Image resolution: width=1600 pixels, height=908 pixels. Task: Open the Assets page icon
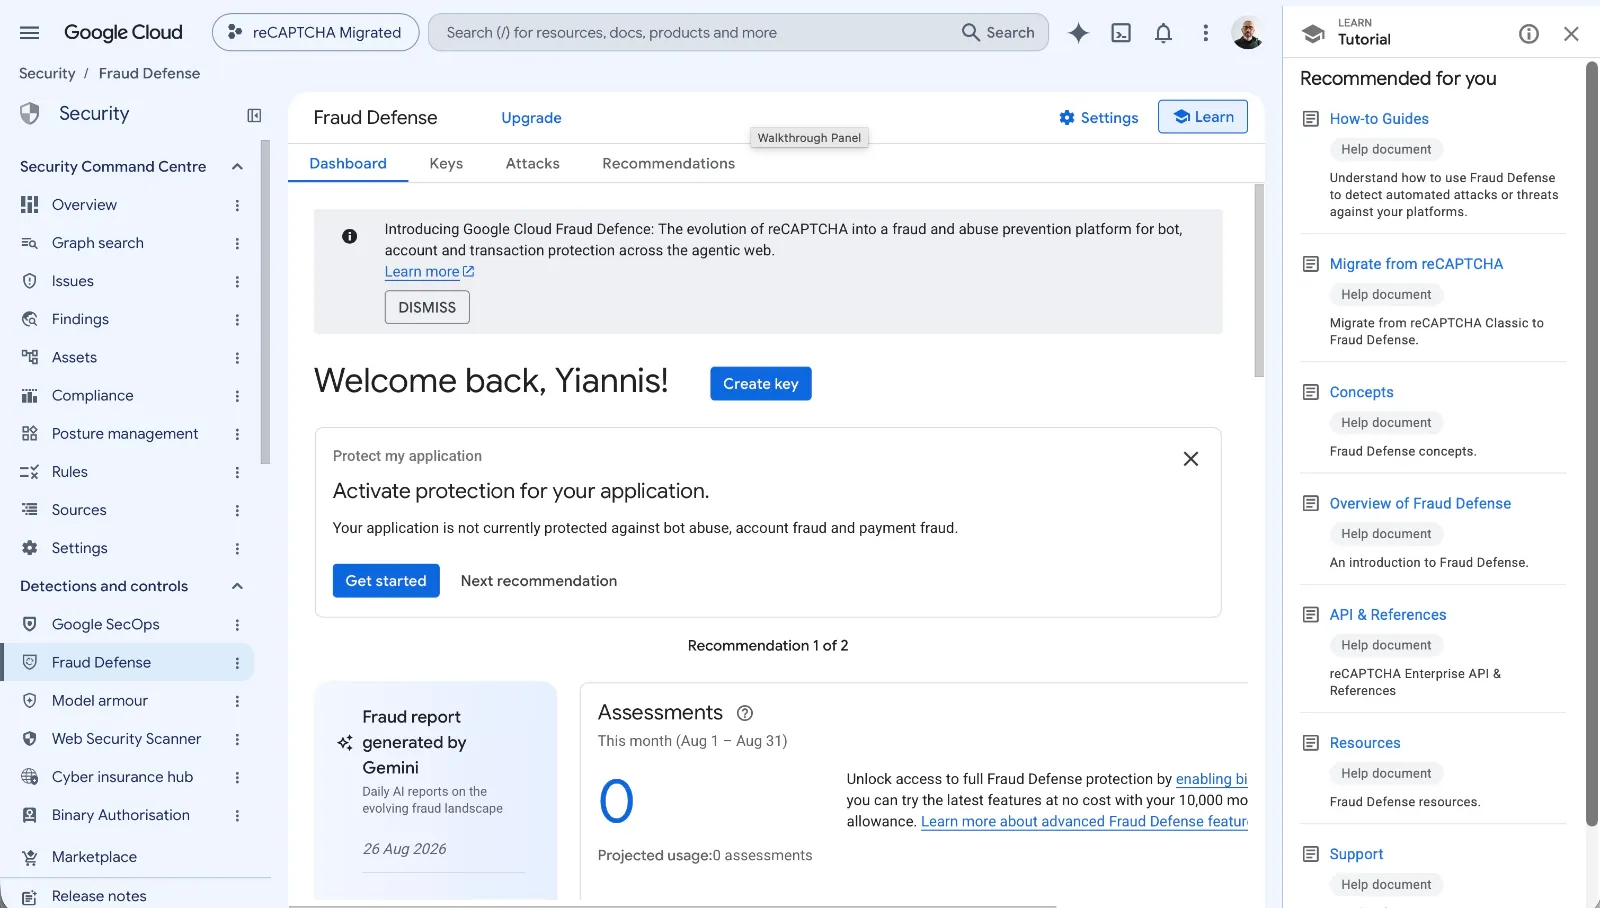pyautogui.click(x=30, y=357)
